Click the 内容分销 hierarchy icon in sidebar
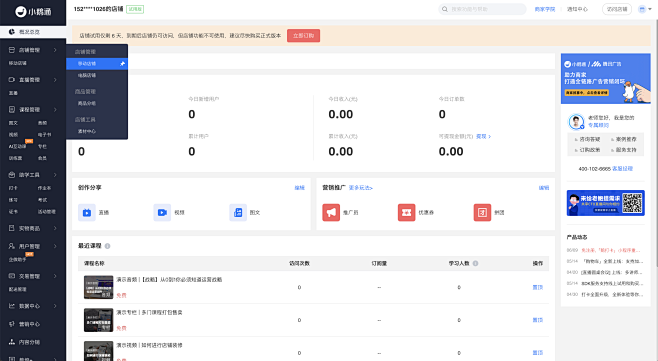Screen dimensions: 658x361 12,342
